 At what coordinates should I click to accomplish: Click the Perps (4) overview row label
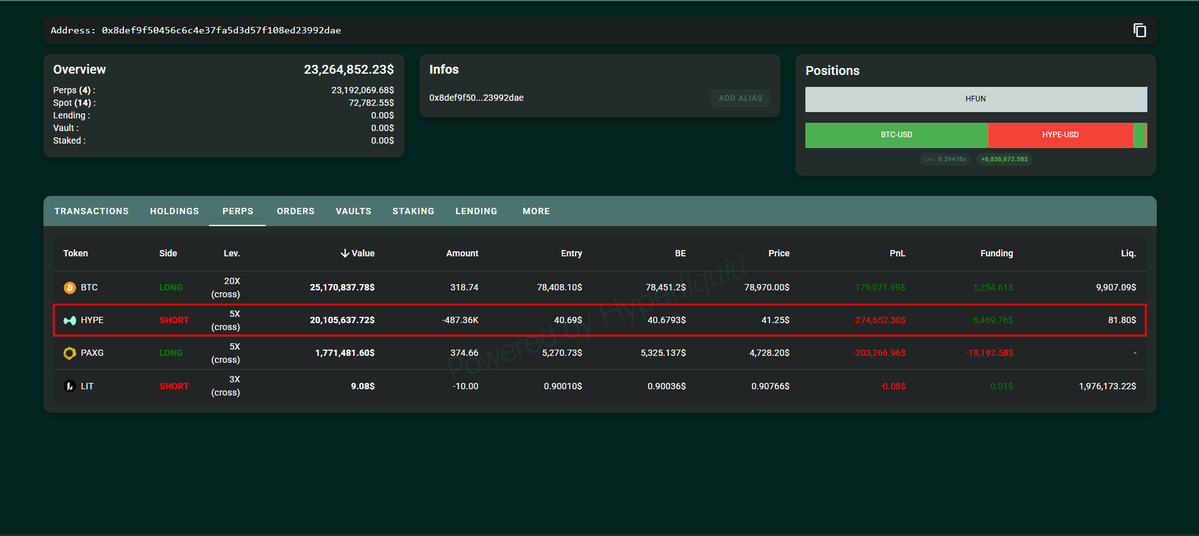pos(74,90)
